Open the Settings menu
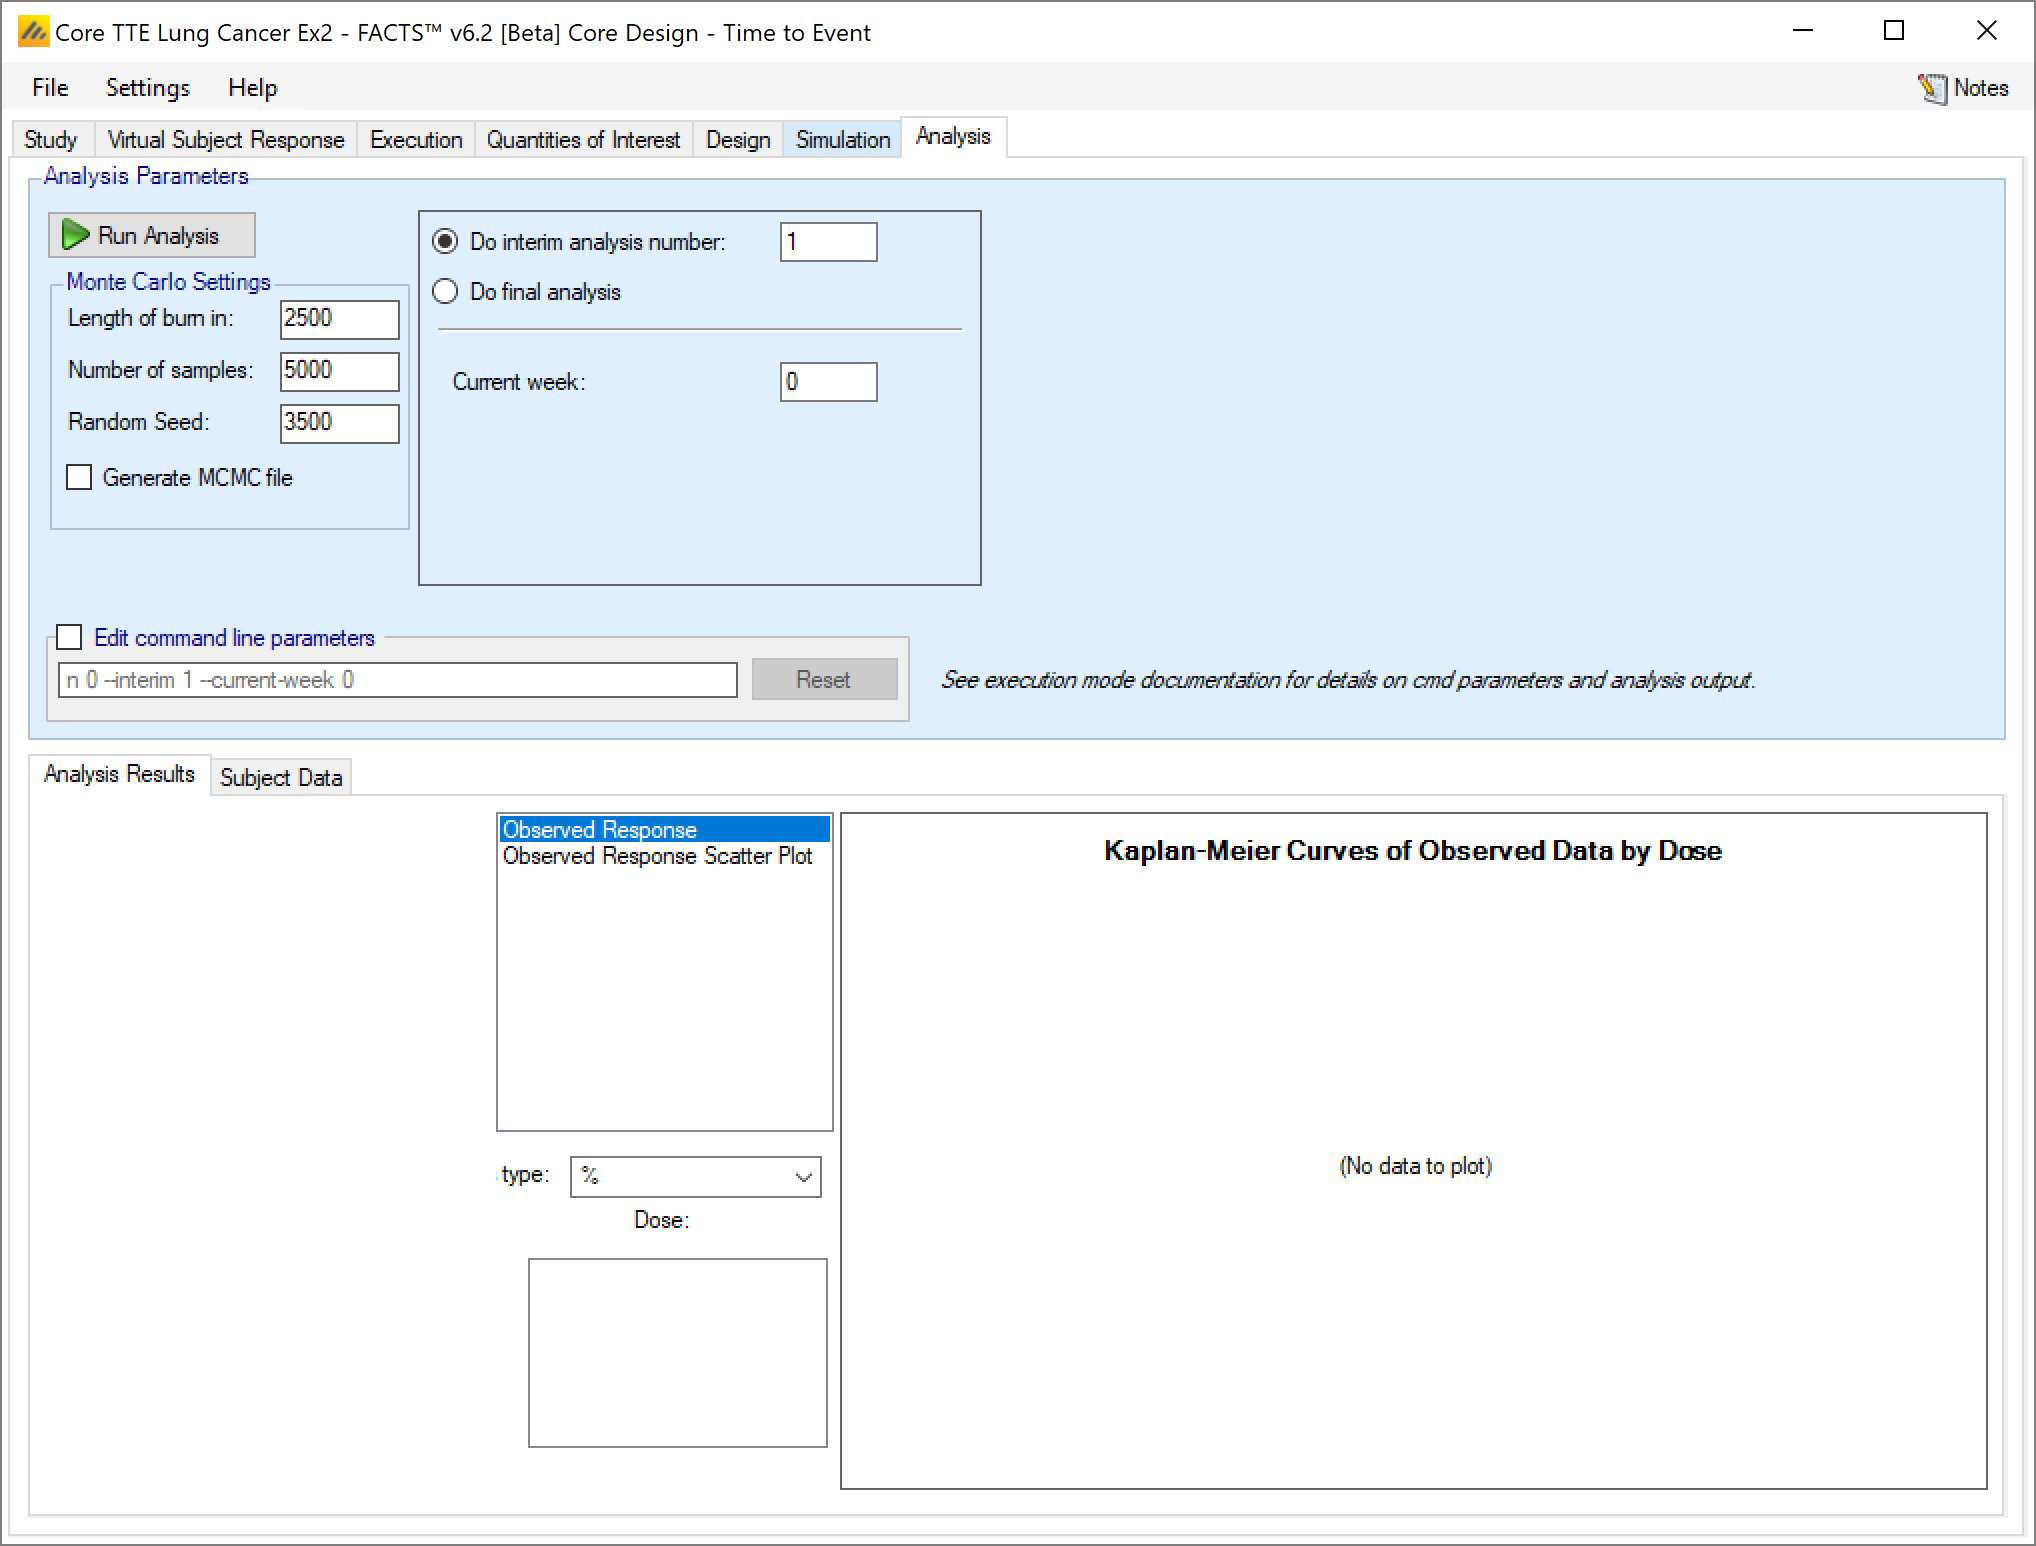Image resolution: width=2036 pixels, height=1546 pixels. tap(147, 88)
